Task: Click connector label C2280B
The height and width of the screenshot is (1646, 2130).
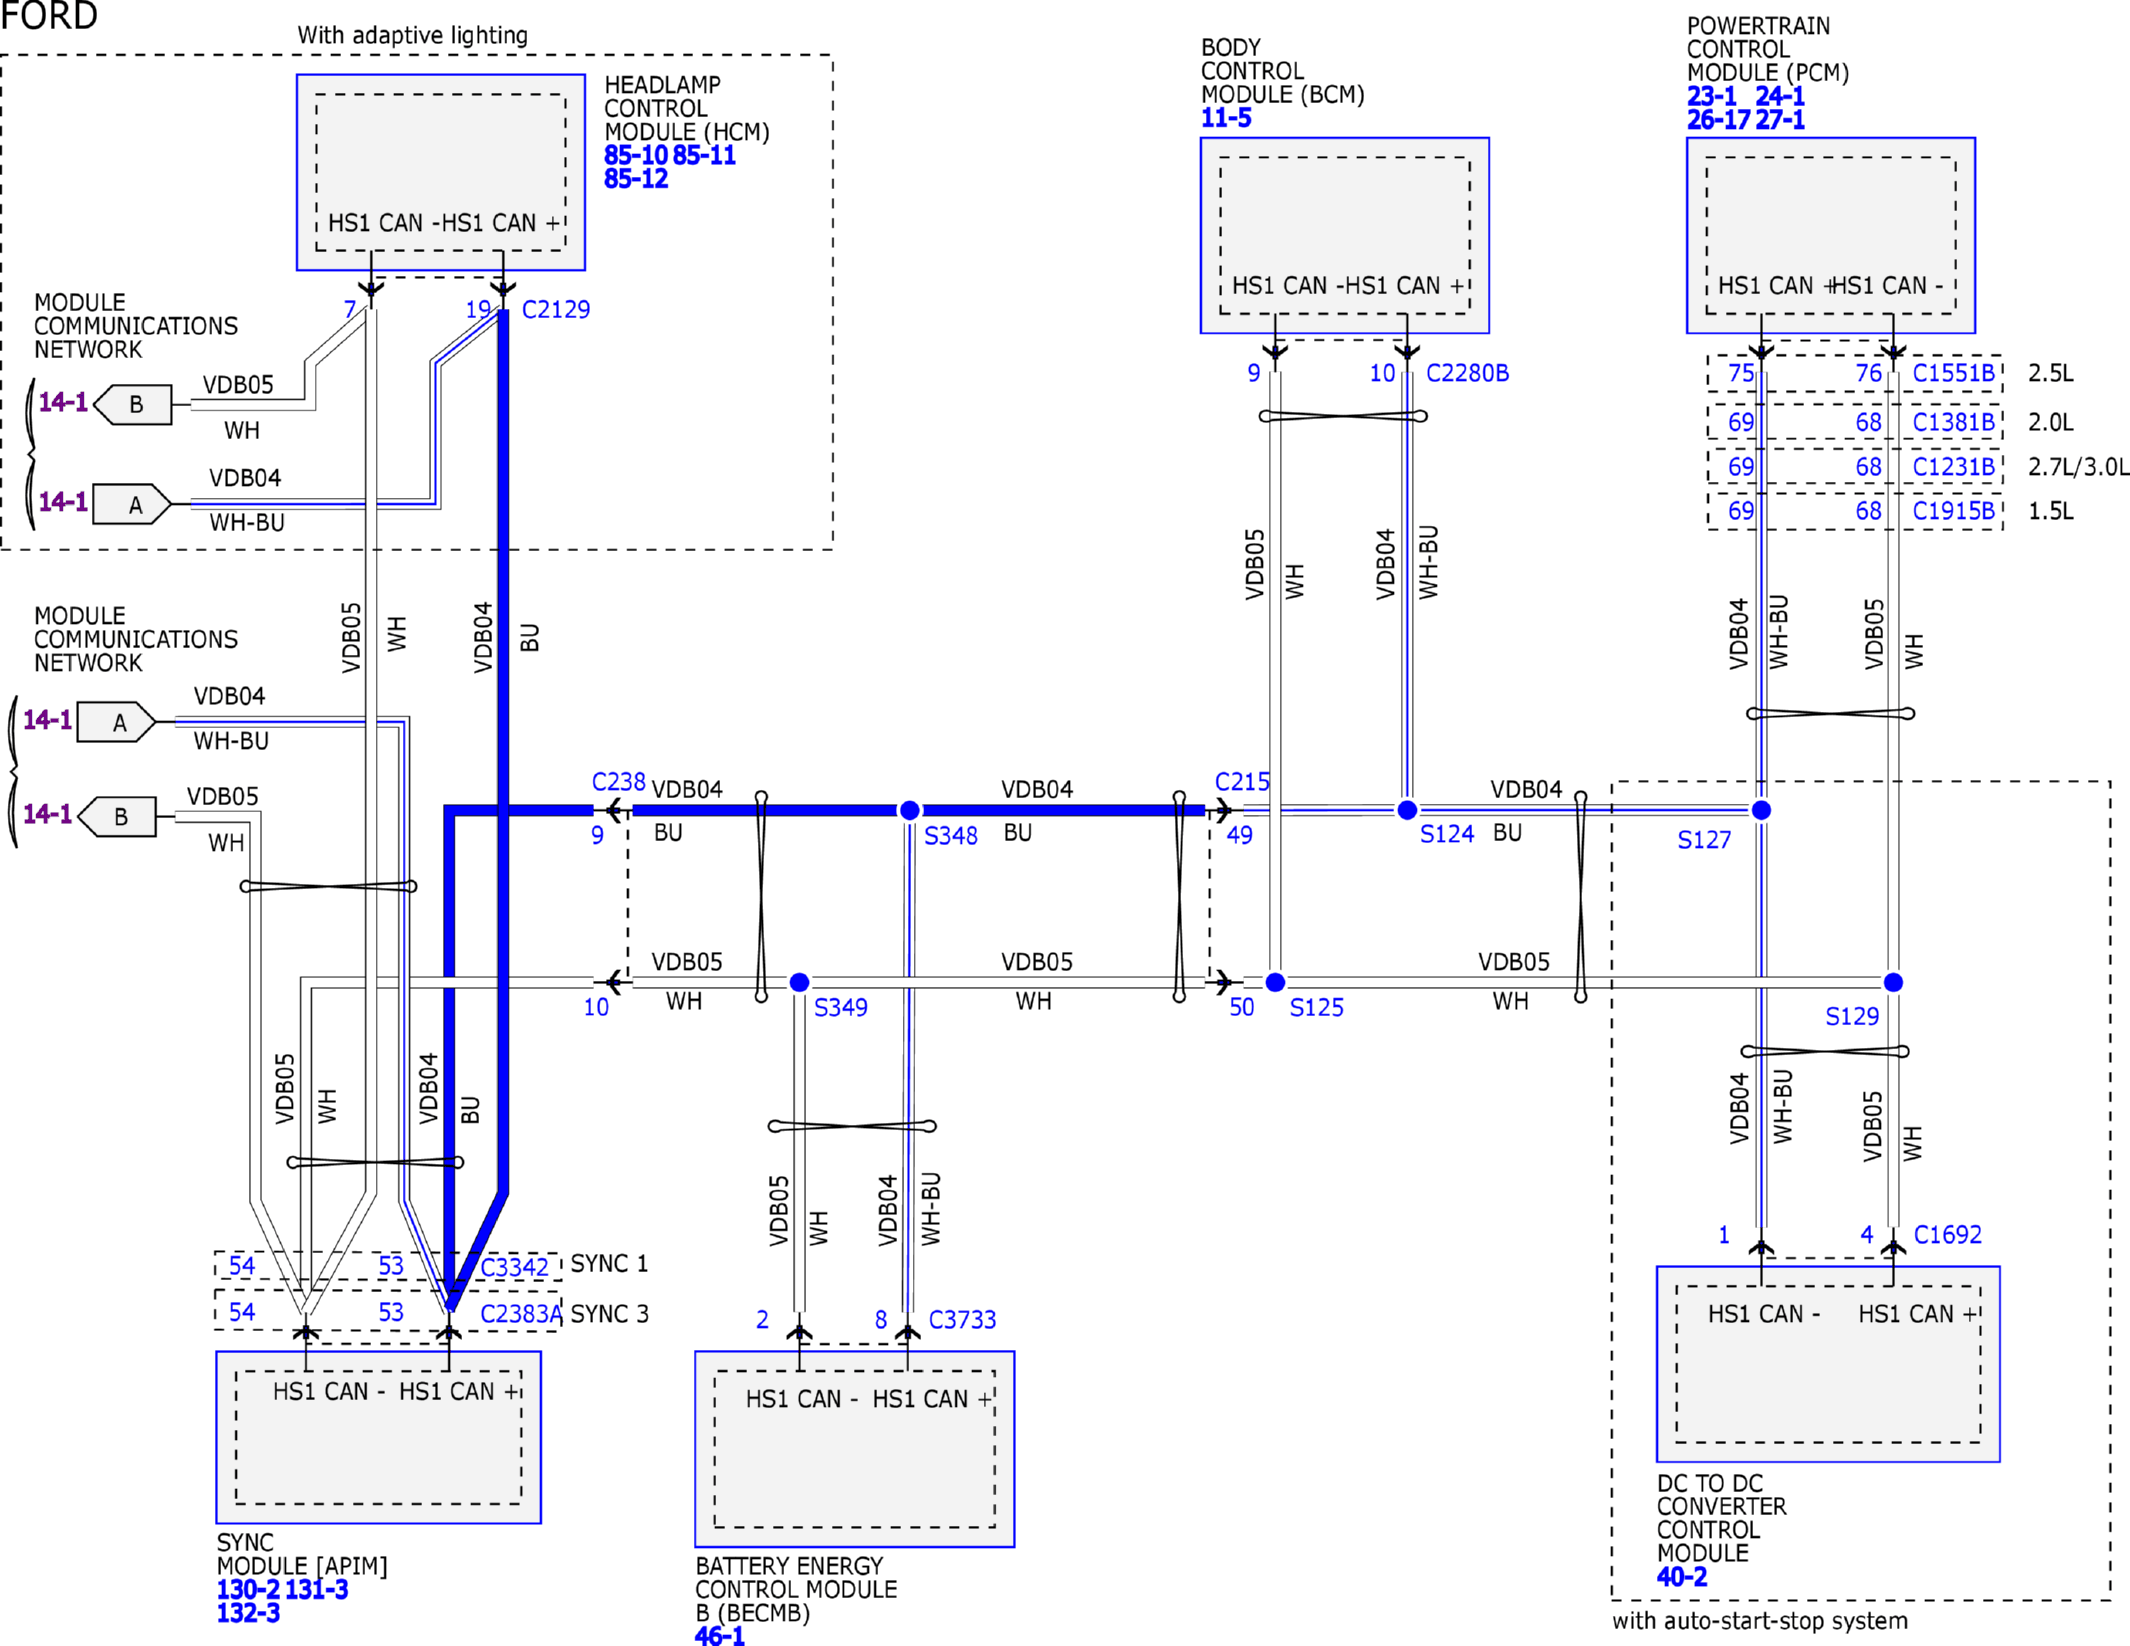Action: [x=1467, y=373]
